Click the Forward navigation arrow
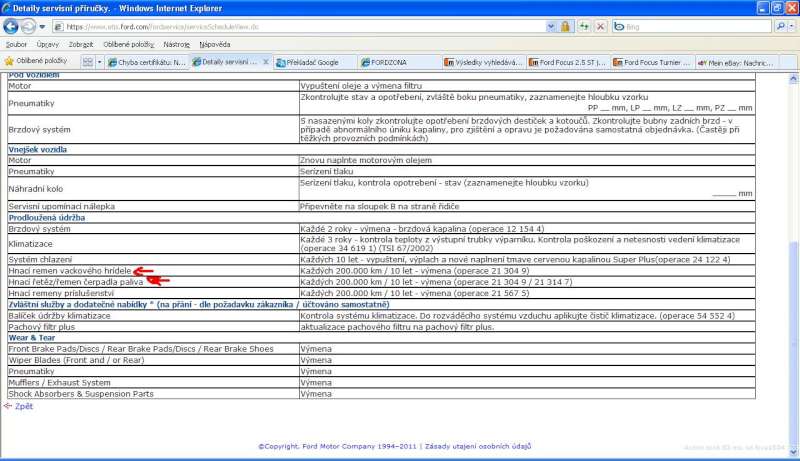800x461 pixels. [x=30, y=26]
